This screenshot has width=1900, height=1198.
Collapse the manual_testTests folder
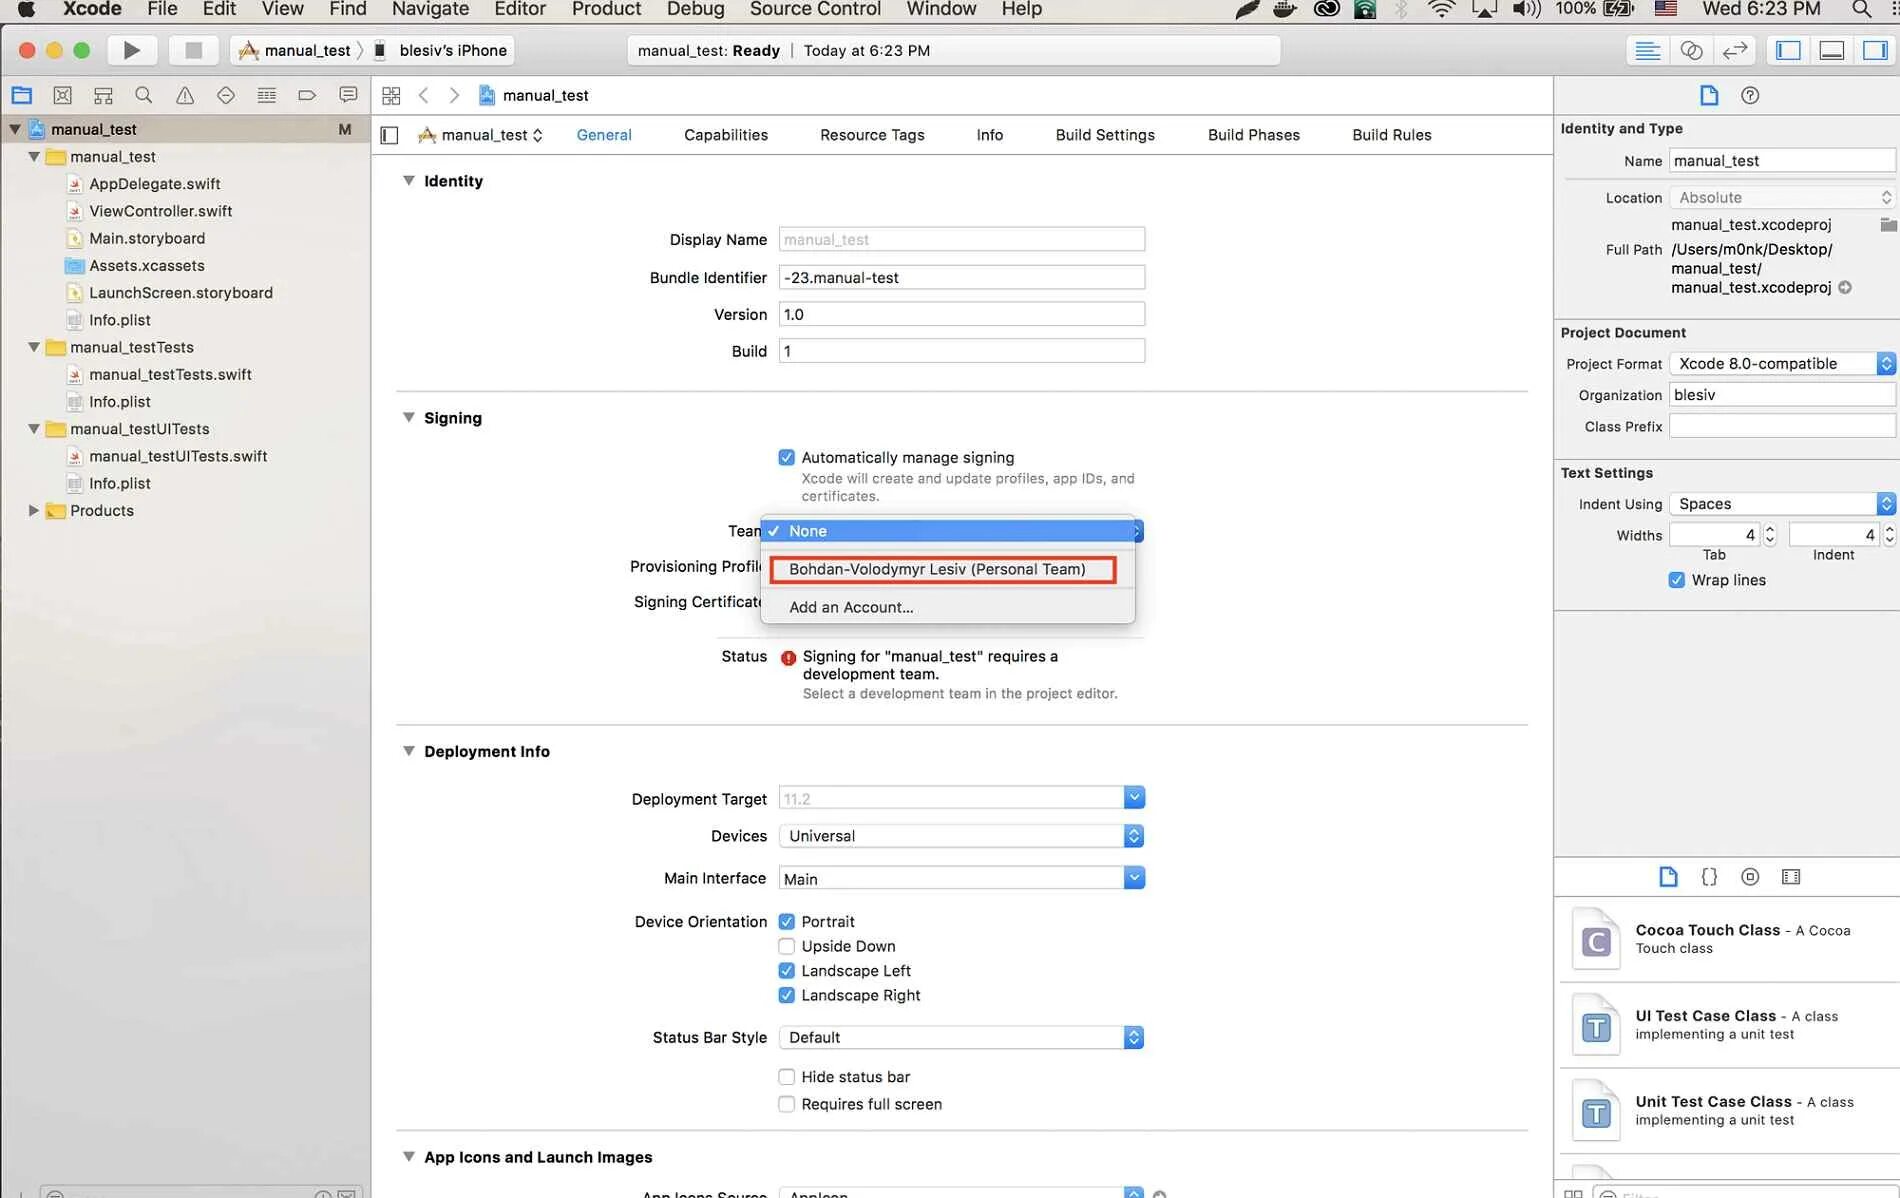pos(33,347)
